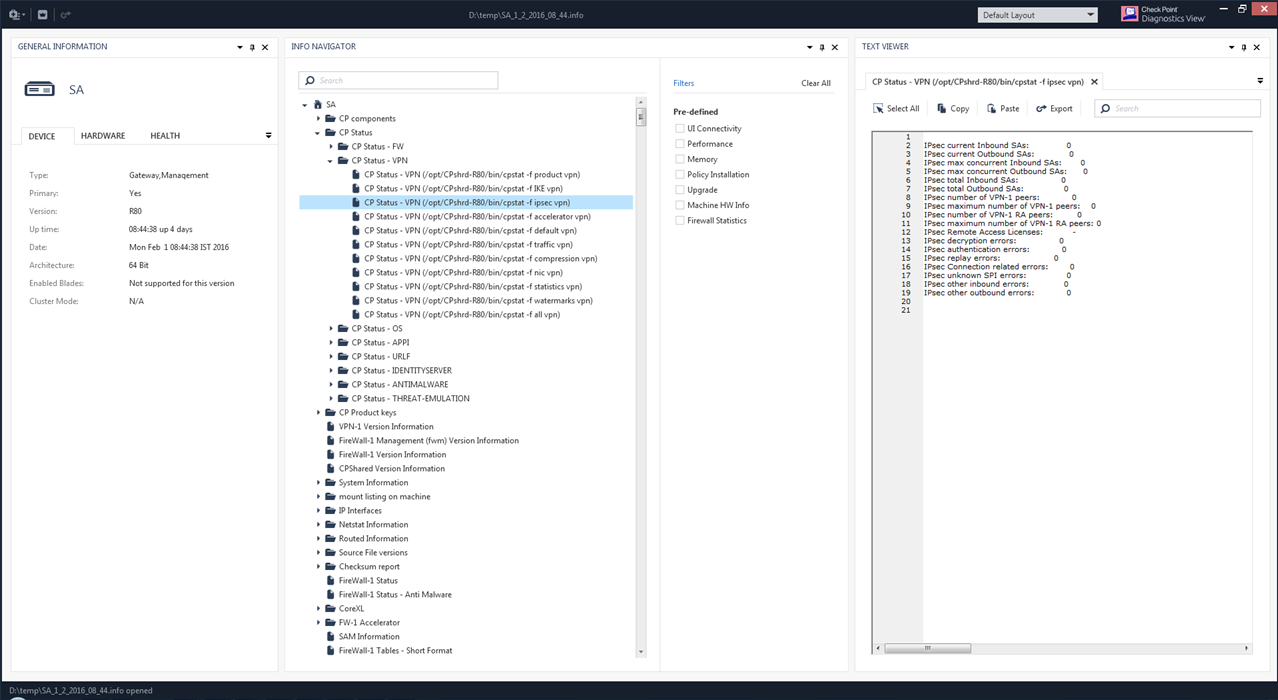Close the Text Viewer panel
Image resolution: width=1278 pixels, height=700 pixels.
point(1258,47)
